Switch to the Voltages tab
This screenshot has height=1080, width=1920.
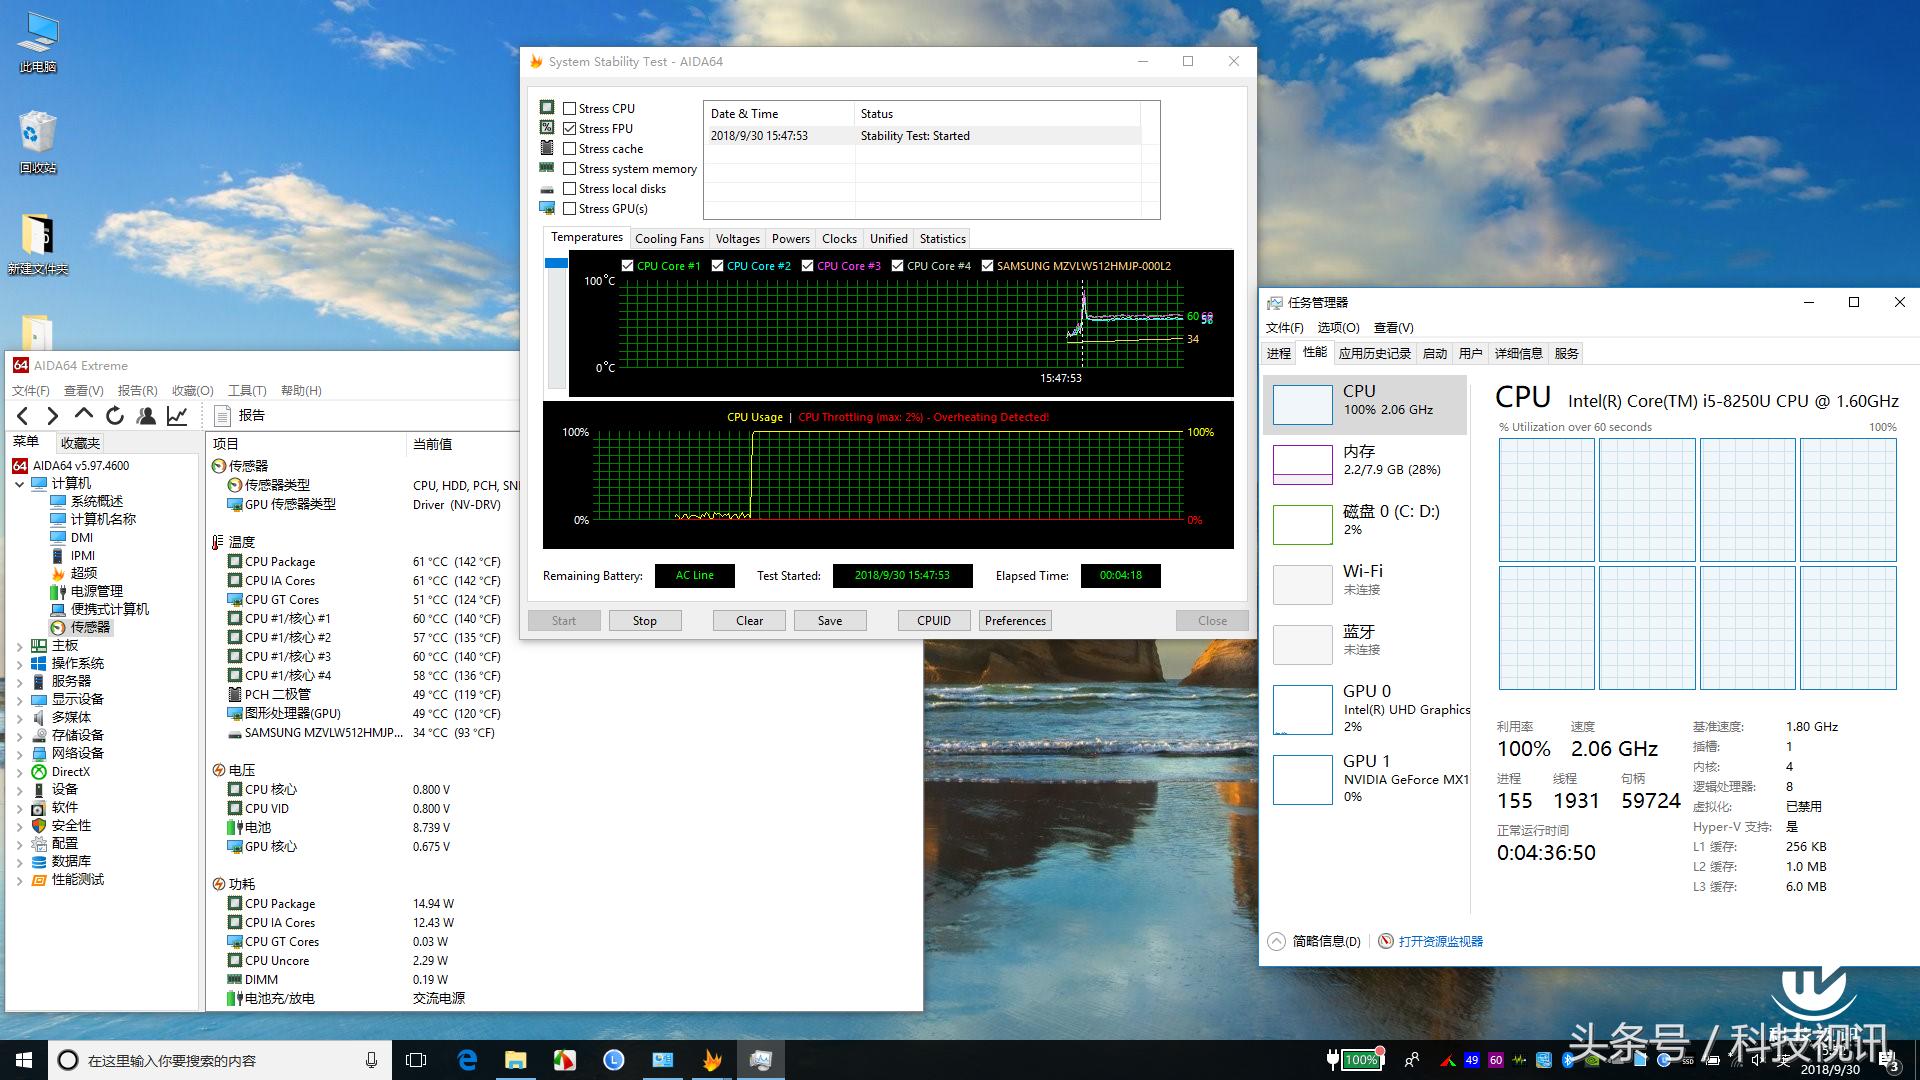pos(737,239)
